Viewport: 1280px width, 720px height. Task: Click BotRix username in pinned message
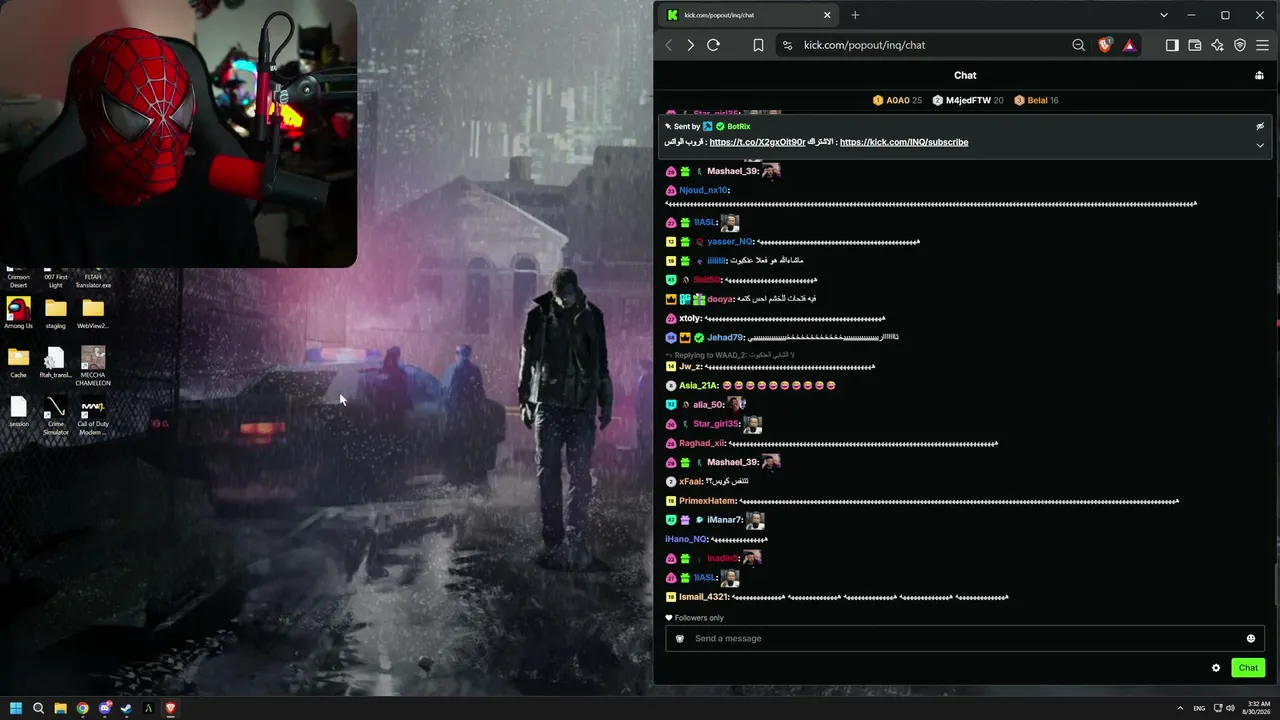coord(739,127)
